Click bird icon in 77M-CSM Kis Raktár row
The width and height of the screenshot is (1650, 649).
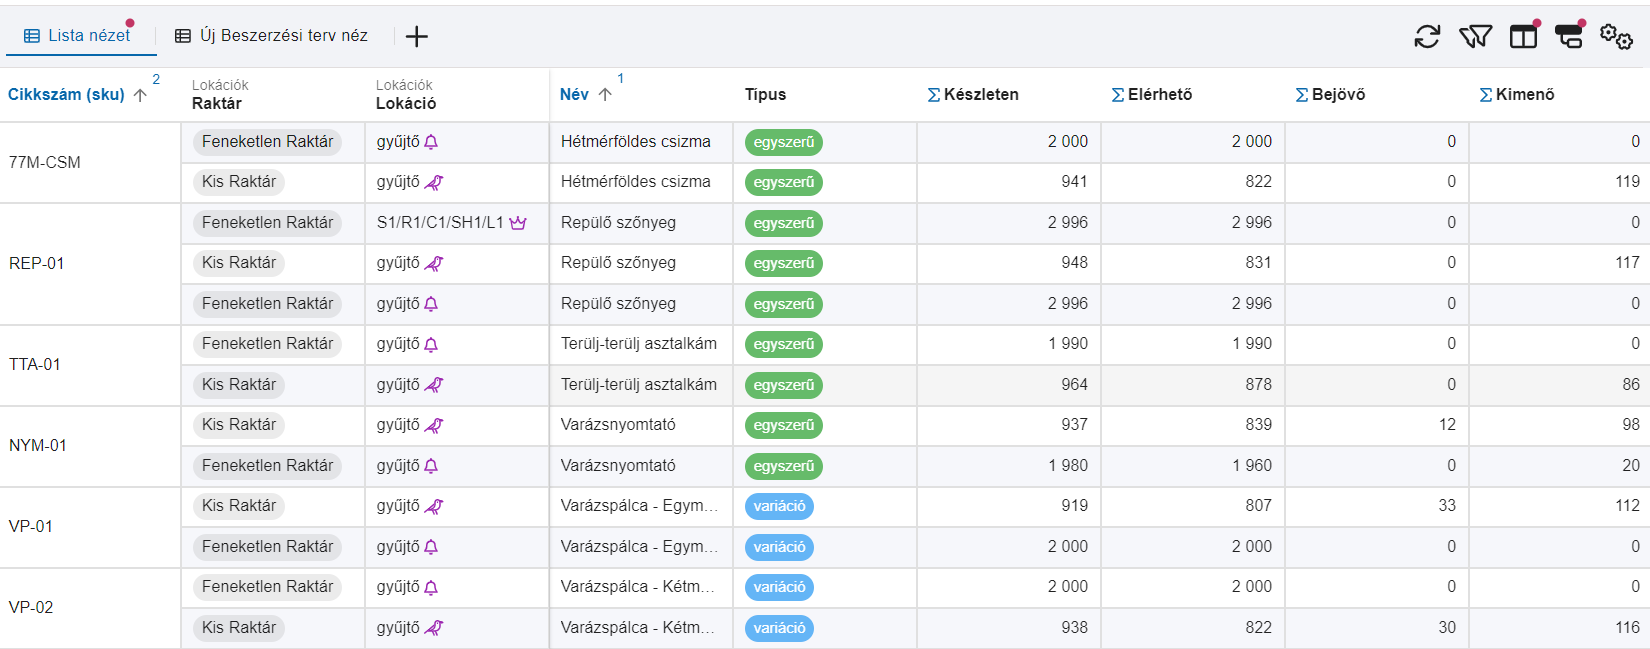click(x=434, y=183)
